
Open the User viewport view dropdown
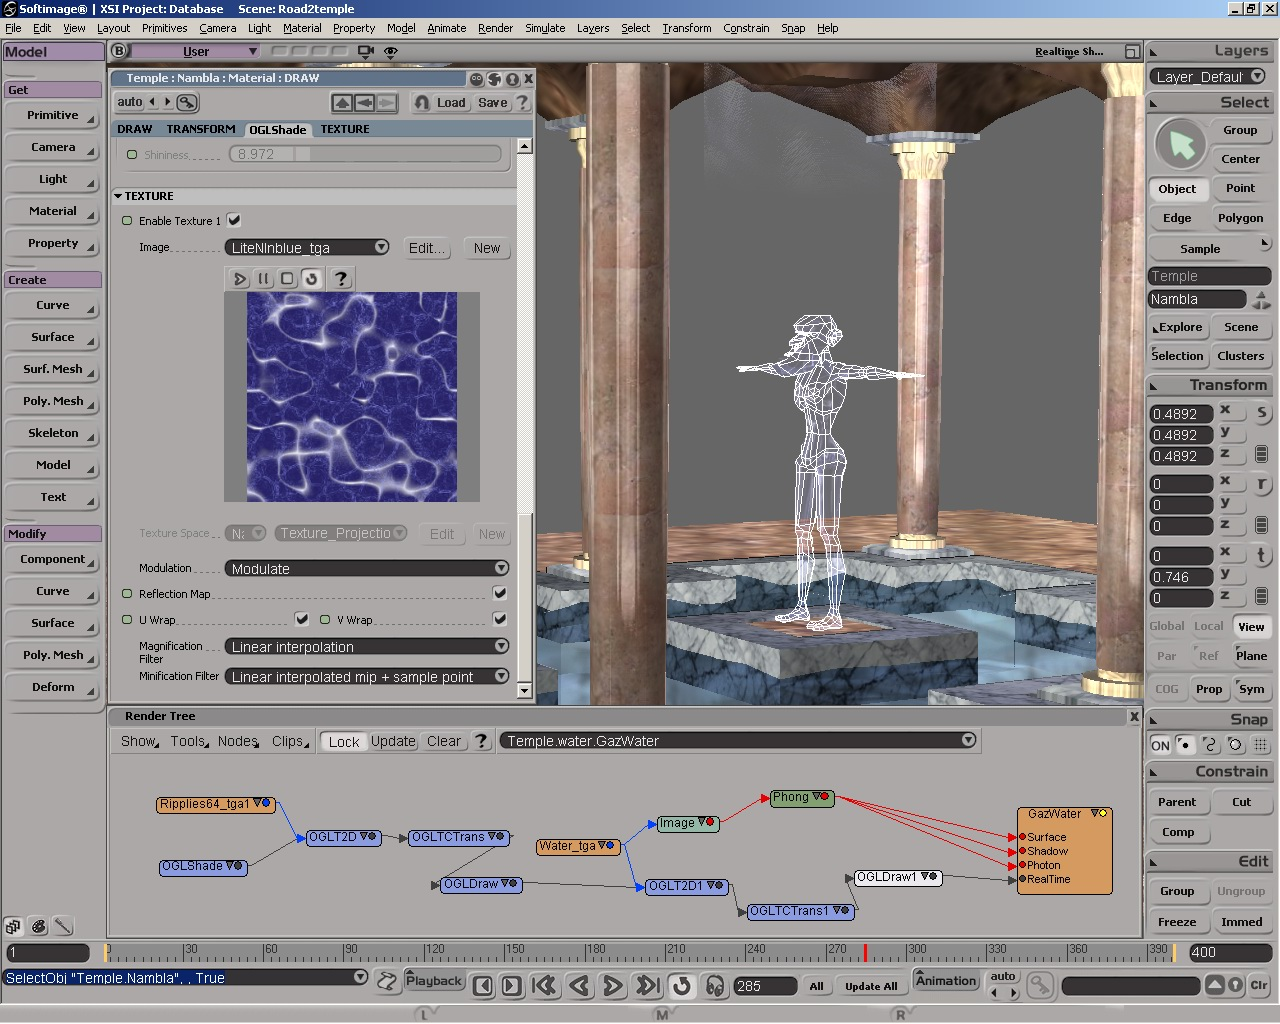pyautogui.click(x=197, y=51)
